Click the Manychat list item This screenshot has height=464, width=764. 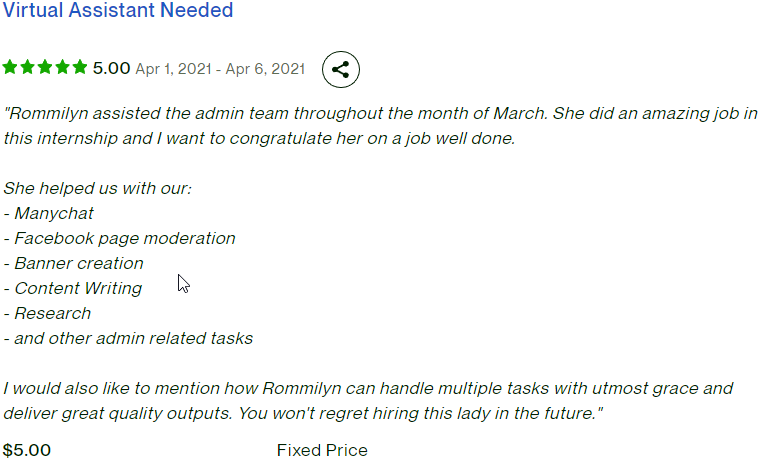click(48, 213)
